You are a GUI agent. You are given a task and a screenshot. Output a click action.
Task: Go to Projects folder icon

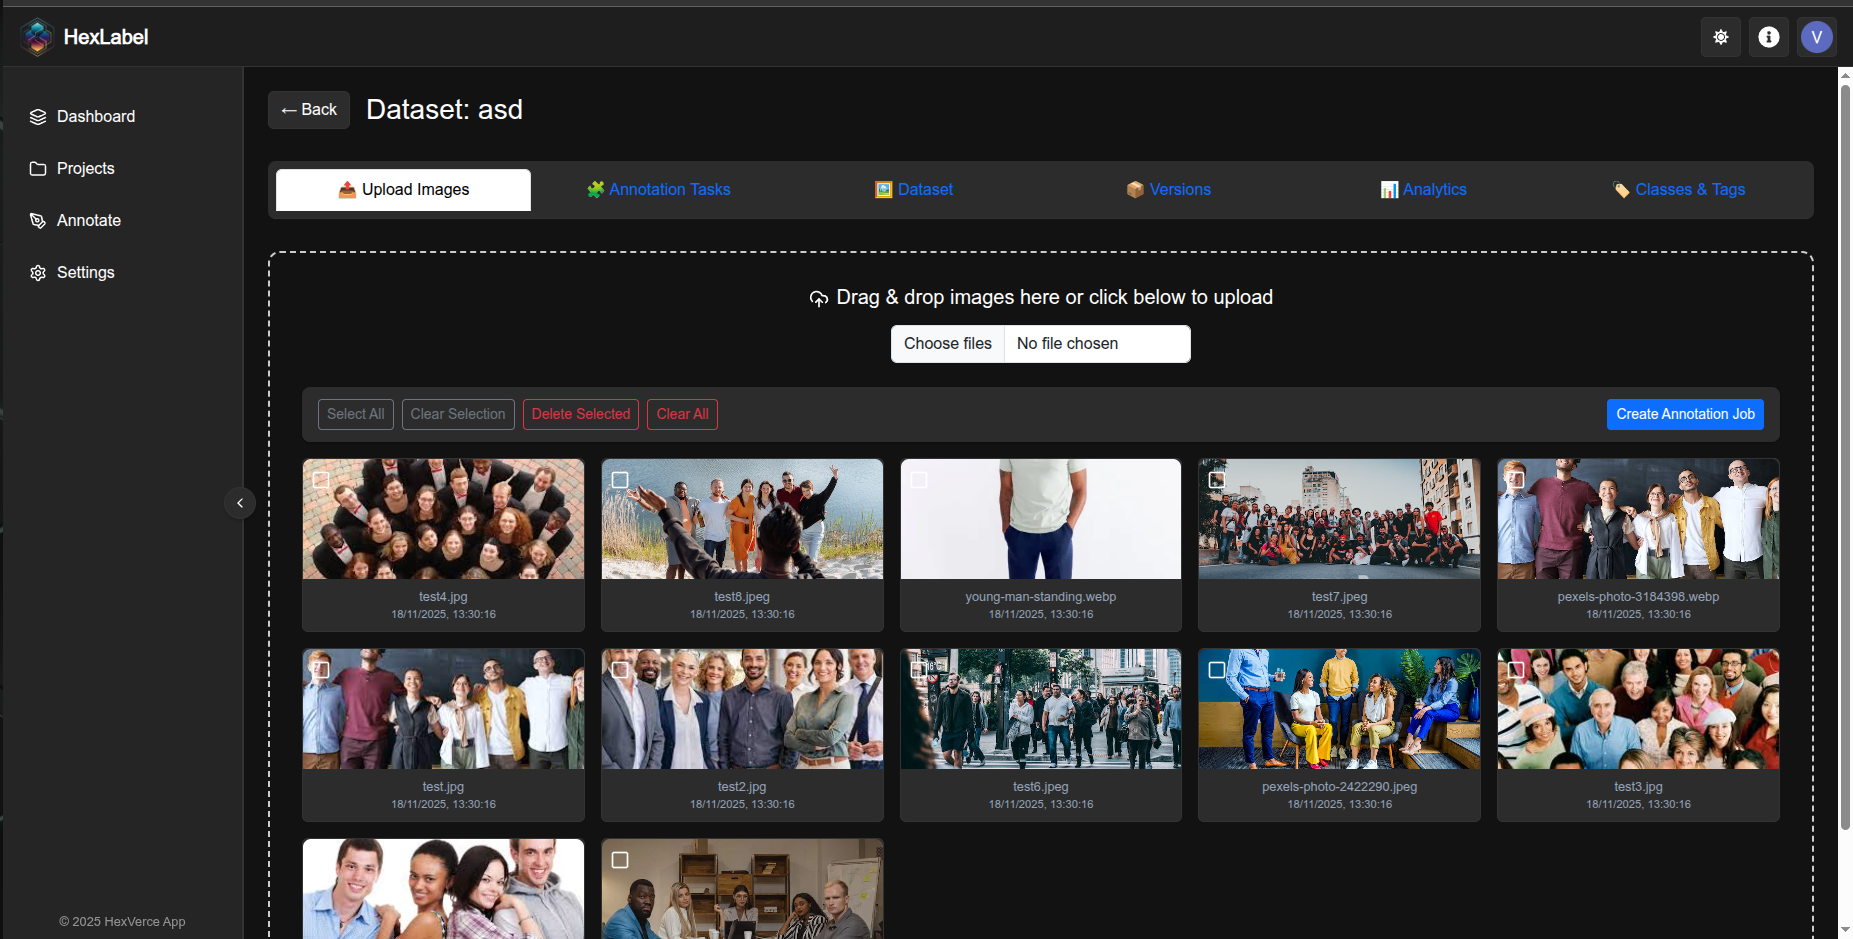[38, 169]
